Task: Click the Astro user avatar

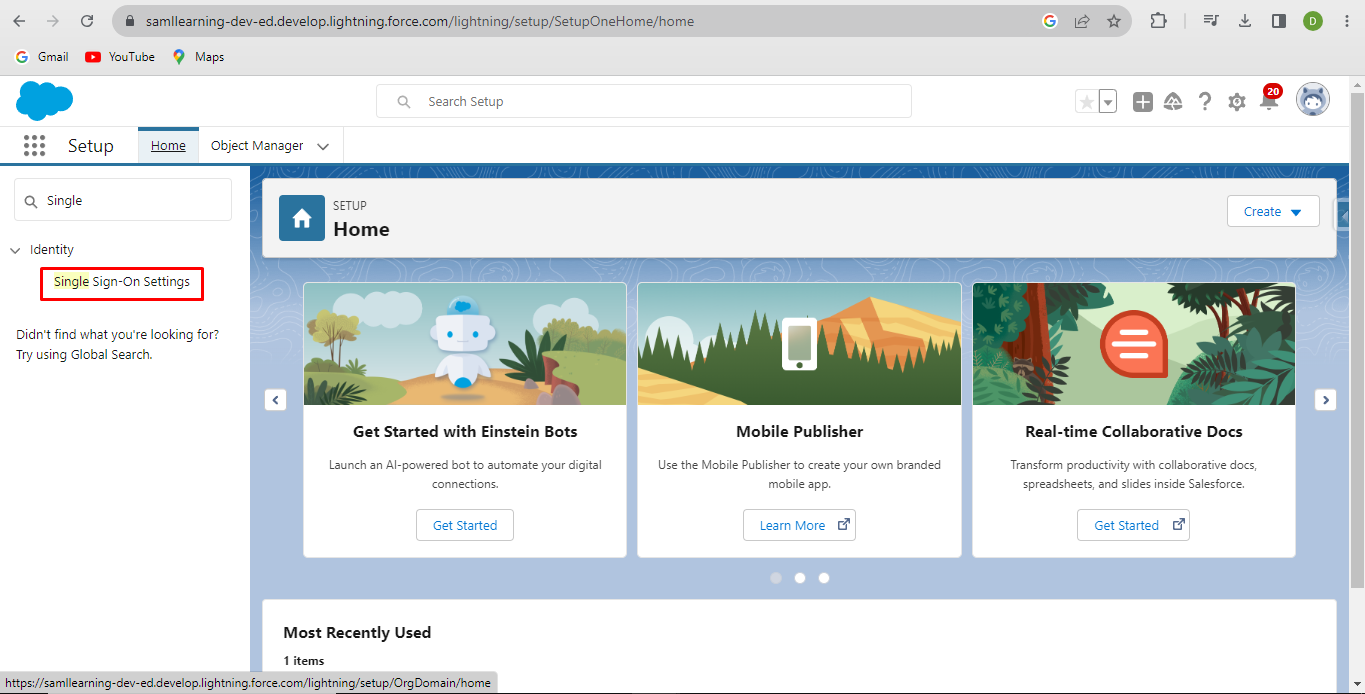Action: (x=1313, y=99)
